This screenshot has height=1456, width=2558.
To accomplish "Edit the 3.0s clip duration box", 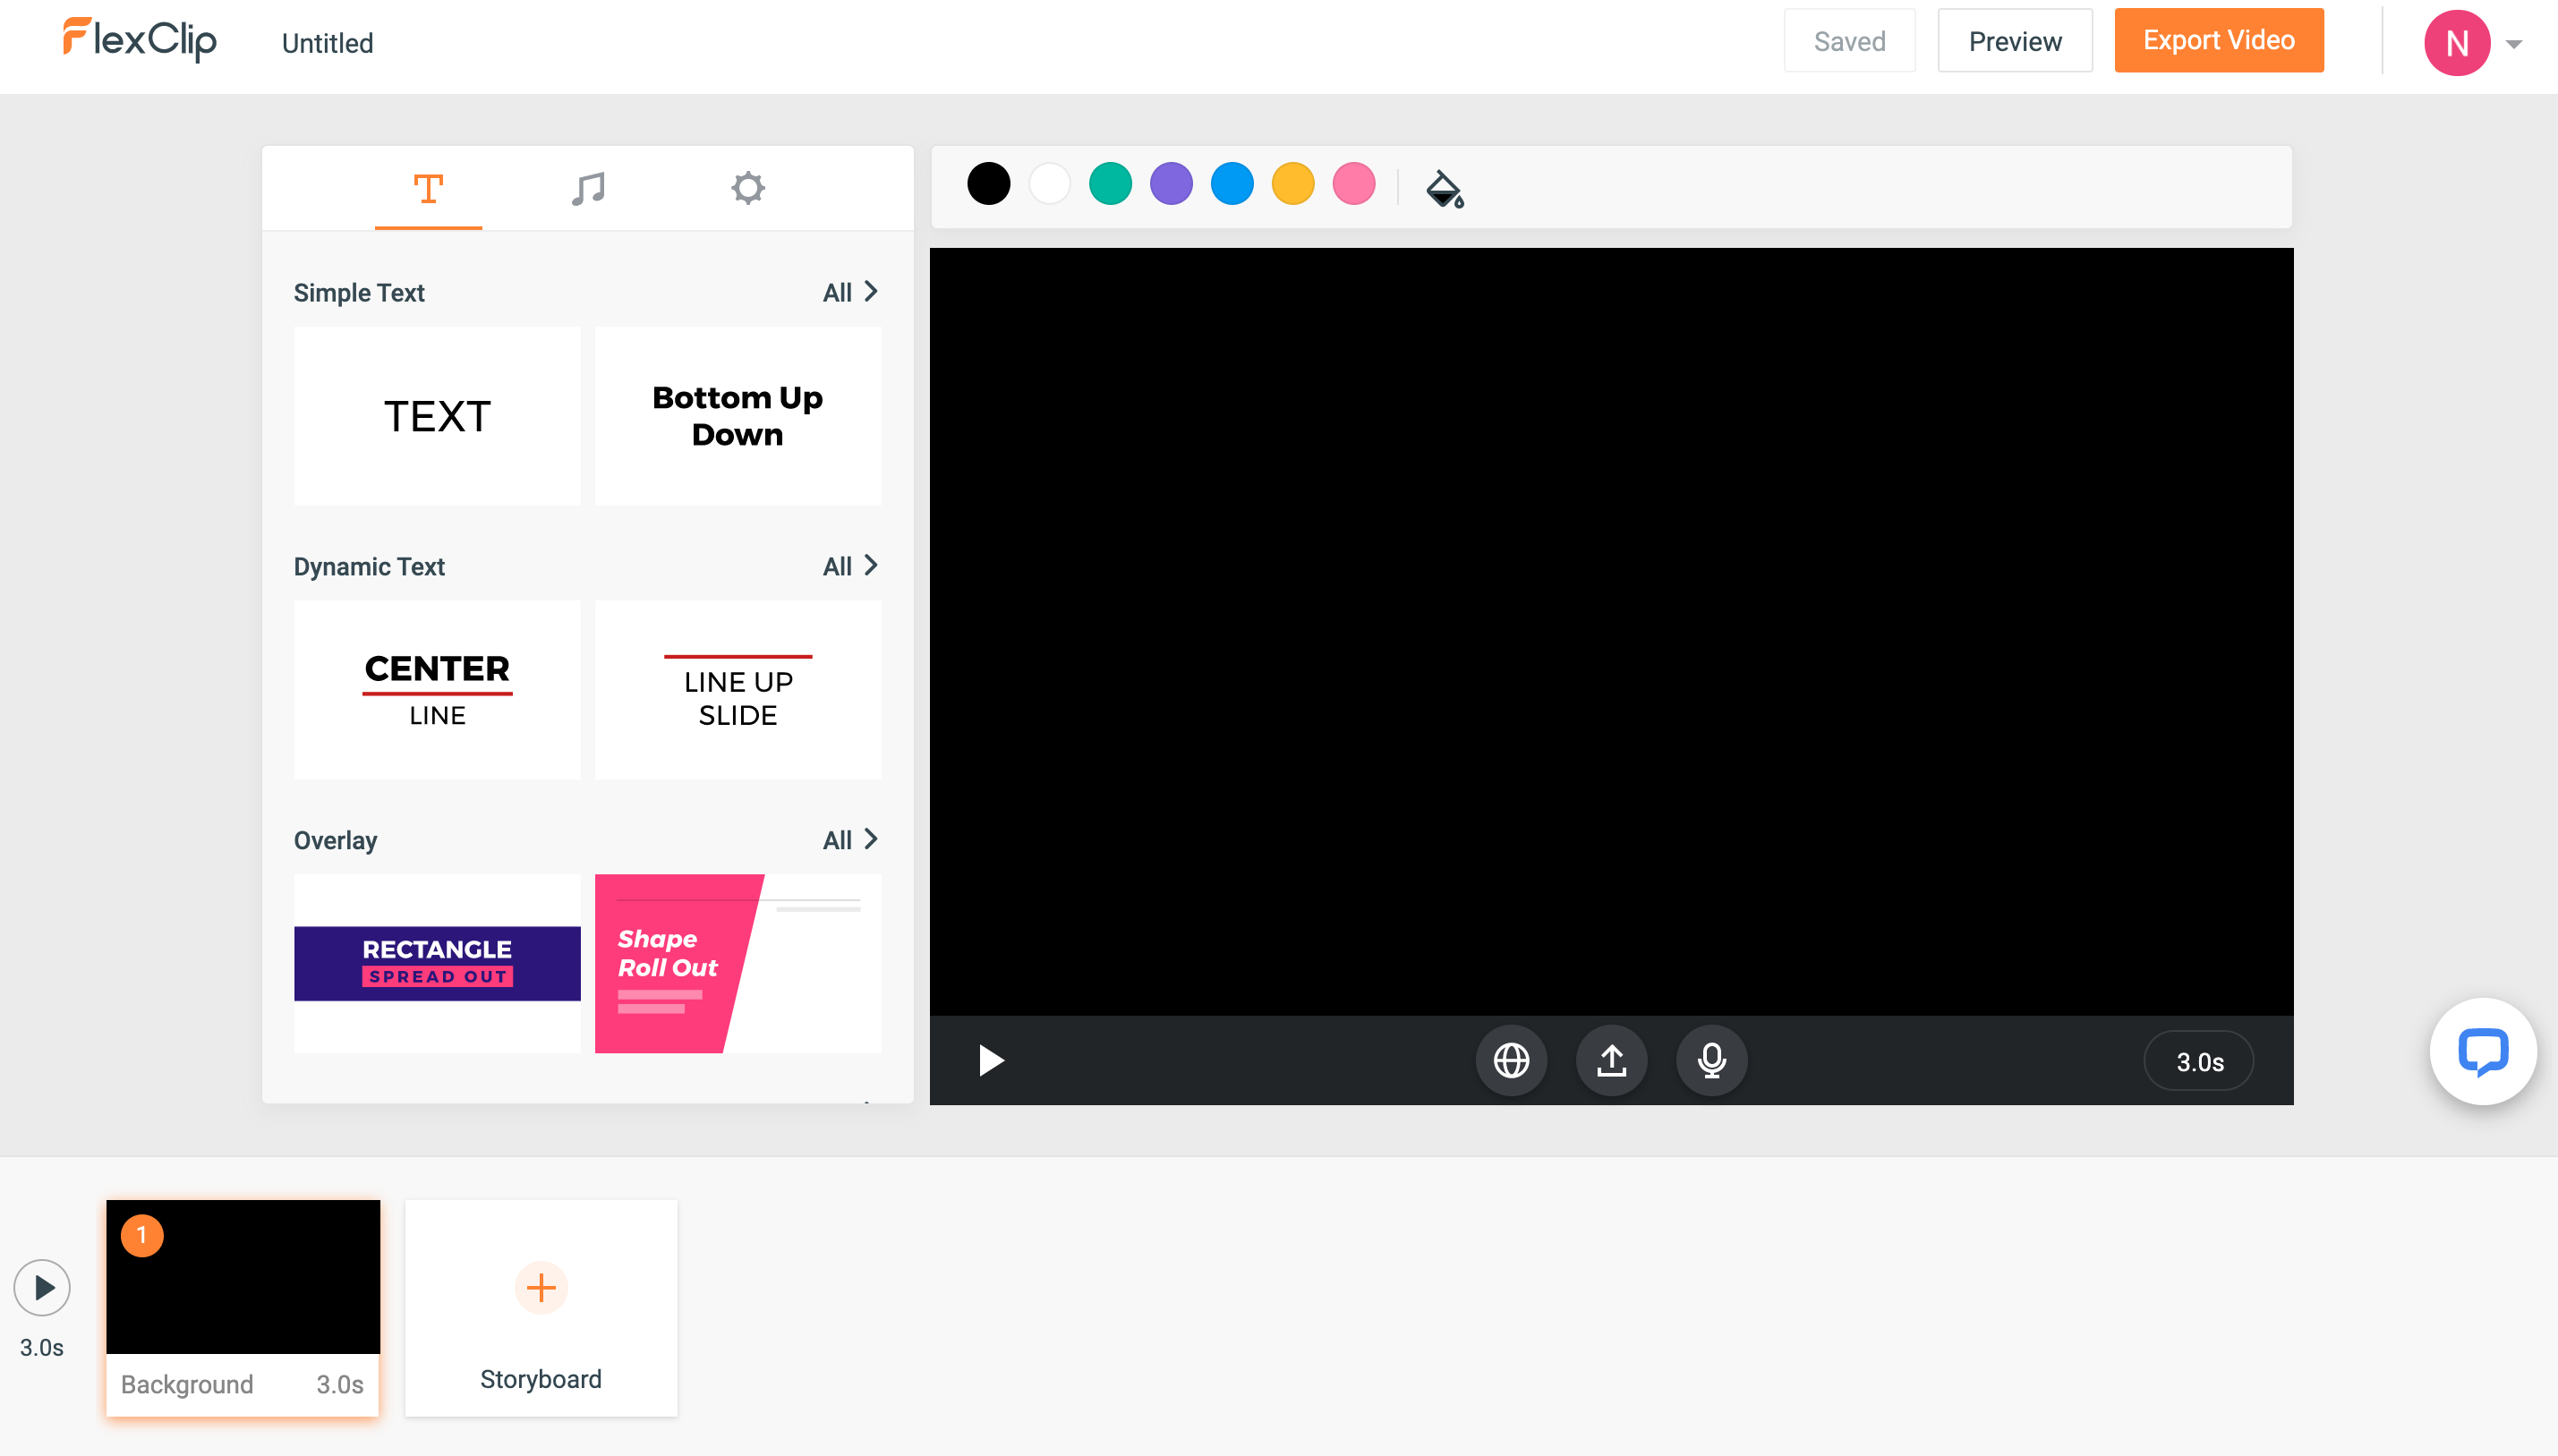I will point(2199,1062).
